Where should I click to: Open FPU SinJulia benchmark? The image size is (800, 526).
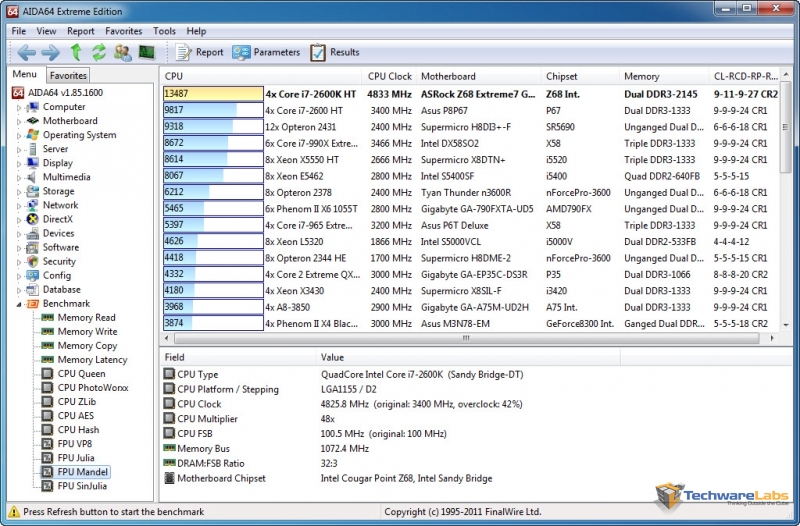pos(82,486)
